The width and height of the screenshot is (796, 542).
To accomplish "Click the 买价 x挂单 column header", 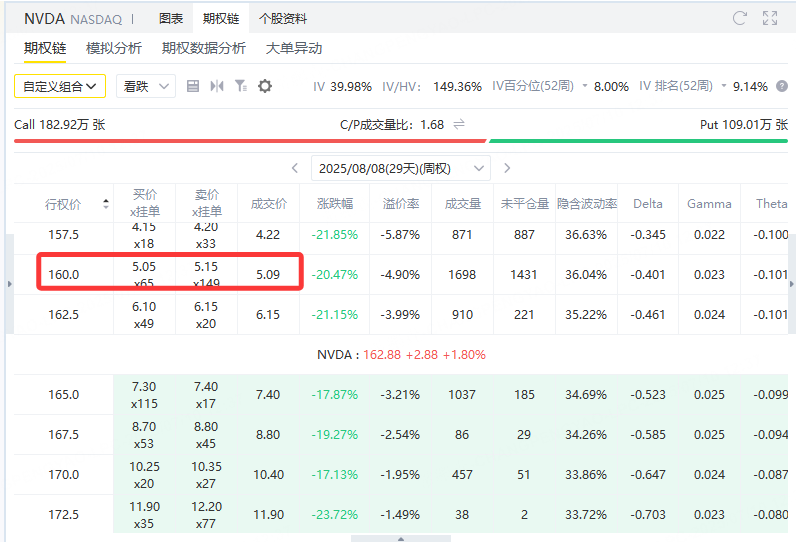I will pos(145,203).
